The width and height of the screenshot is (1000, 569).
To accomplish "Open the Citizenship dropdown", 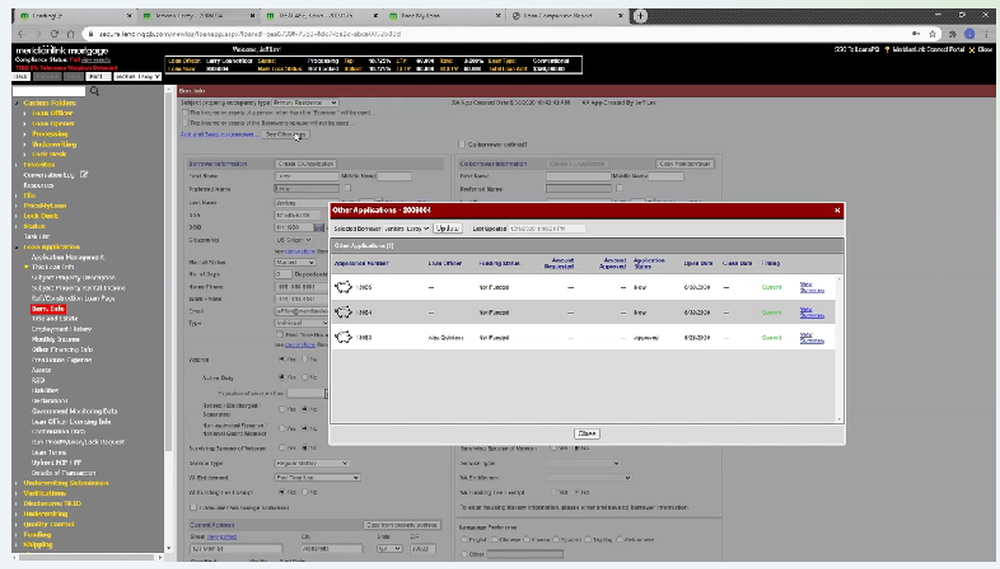I will [293, 240].
